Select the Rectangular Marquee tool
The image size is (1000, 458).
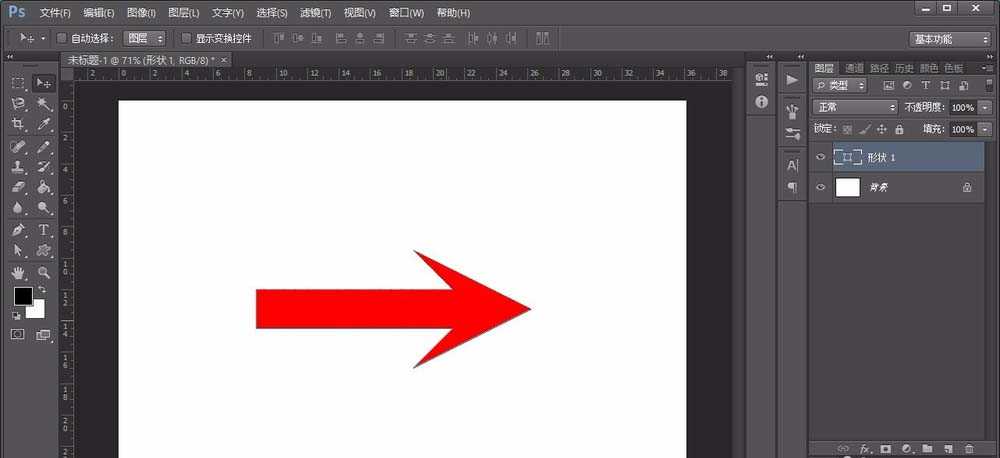click(18, 84)
